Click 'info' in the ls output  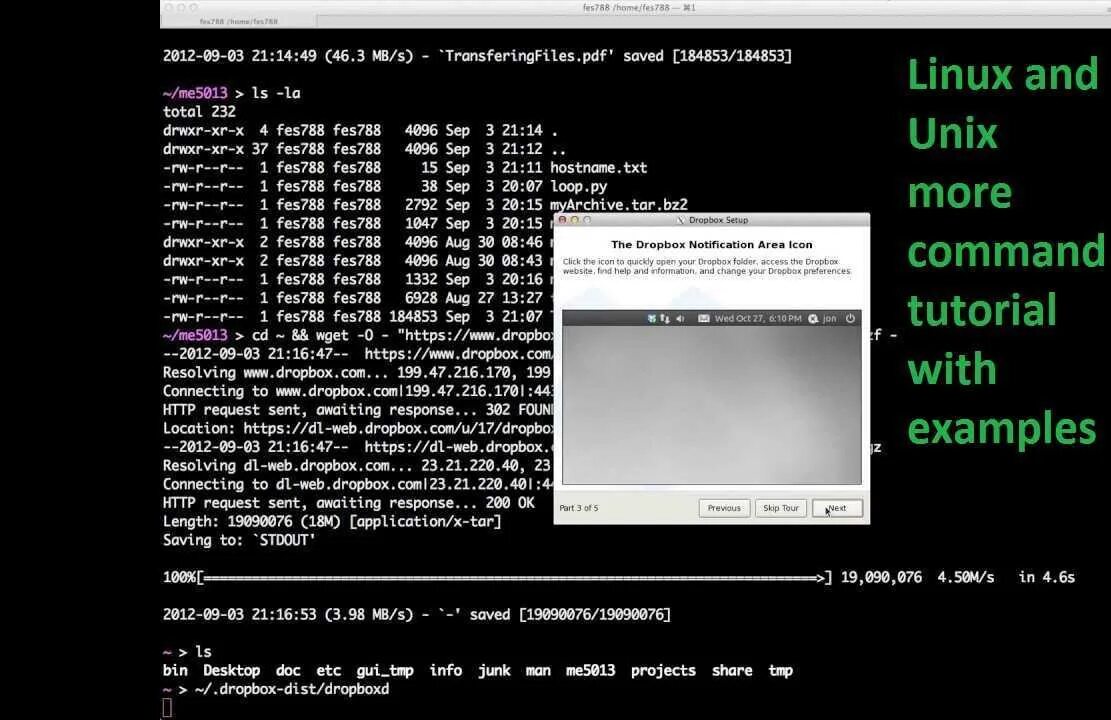pos(446,670)
